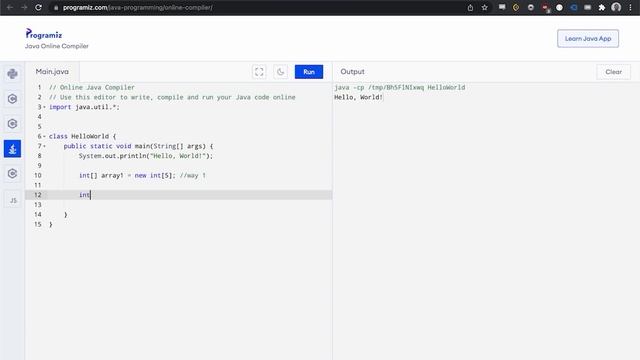Viewport: 640px width, 360px height.
Task: Collapse the class HelloWorld fold on line 6
Action: click(44, 136)
